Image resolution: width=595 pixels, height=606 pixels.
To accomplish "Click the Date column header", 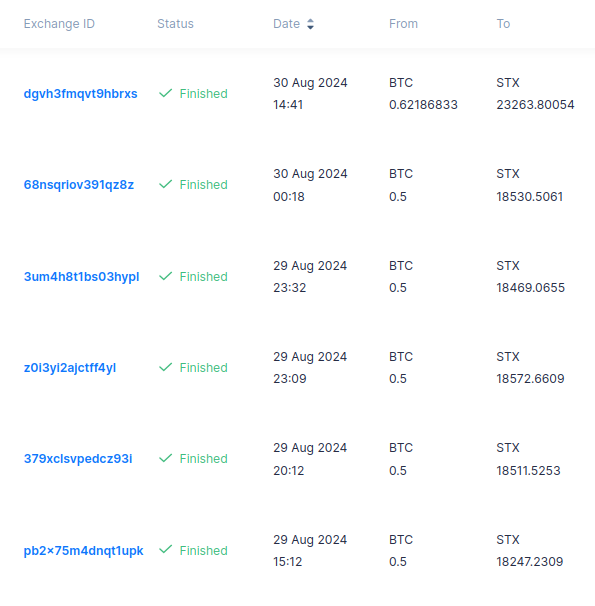I will [287, 24].
